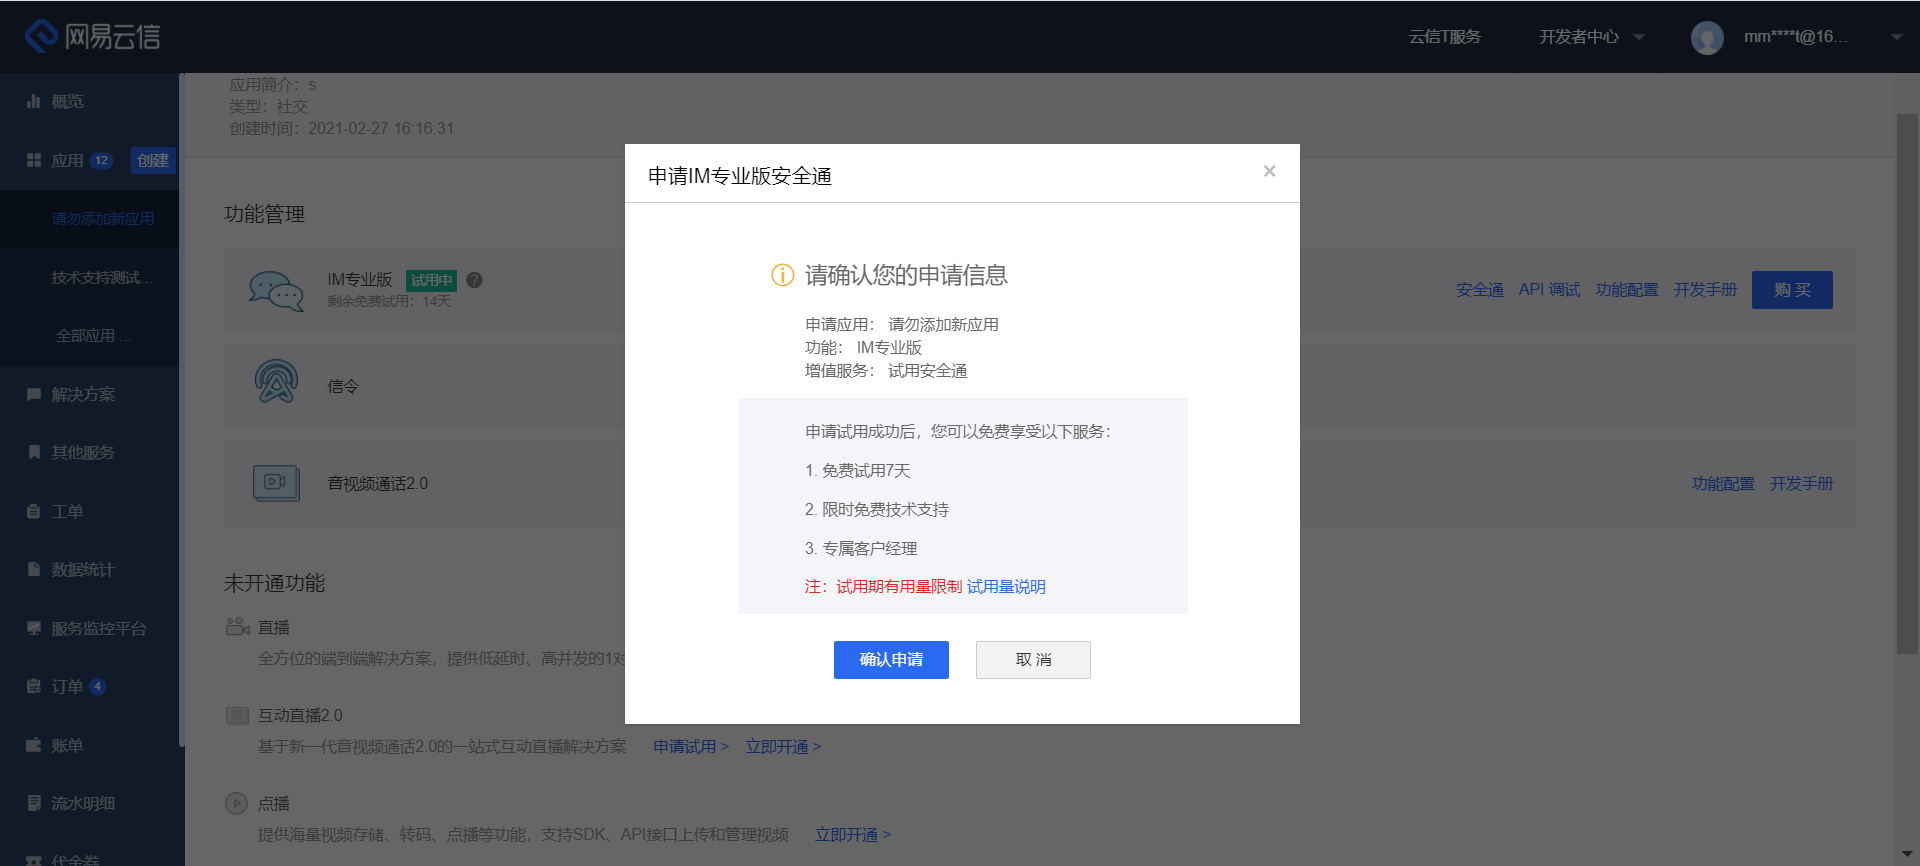Click the 应用 grid icon
This screenshot has height=866, width=1920.
pos(33,160)
